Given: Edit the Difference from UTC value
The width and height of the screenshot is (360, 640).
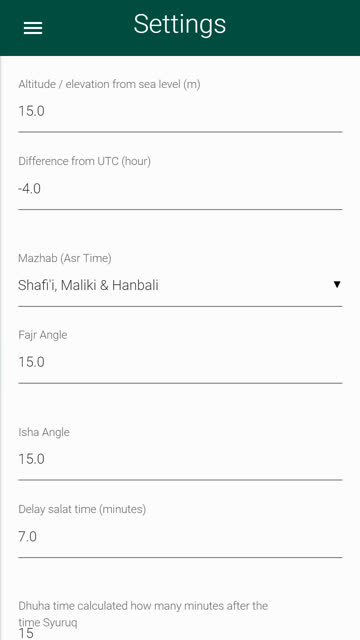Looking at the screenshot, I should [180, 189].
